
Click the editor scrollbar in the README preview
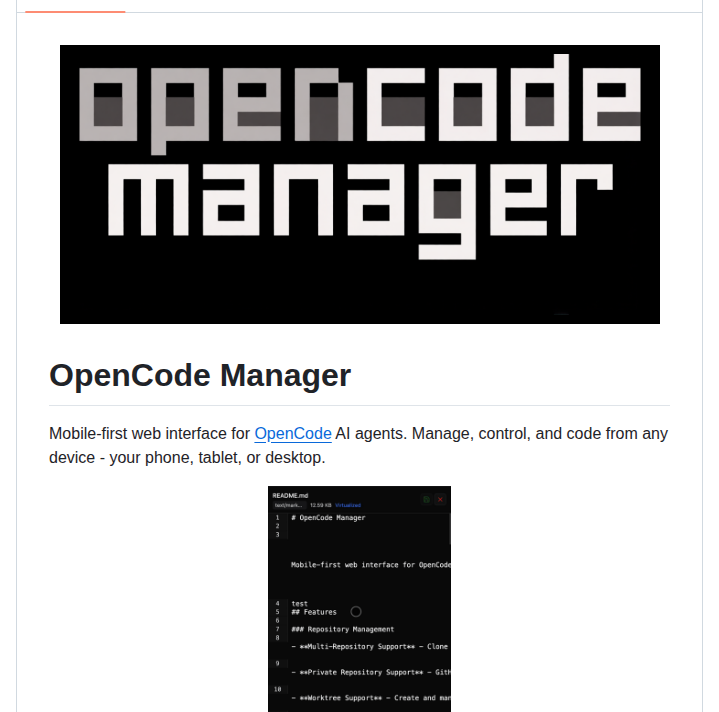click(449, 530)
